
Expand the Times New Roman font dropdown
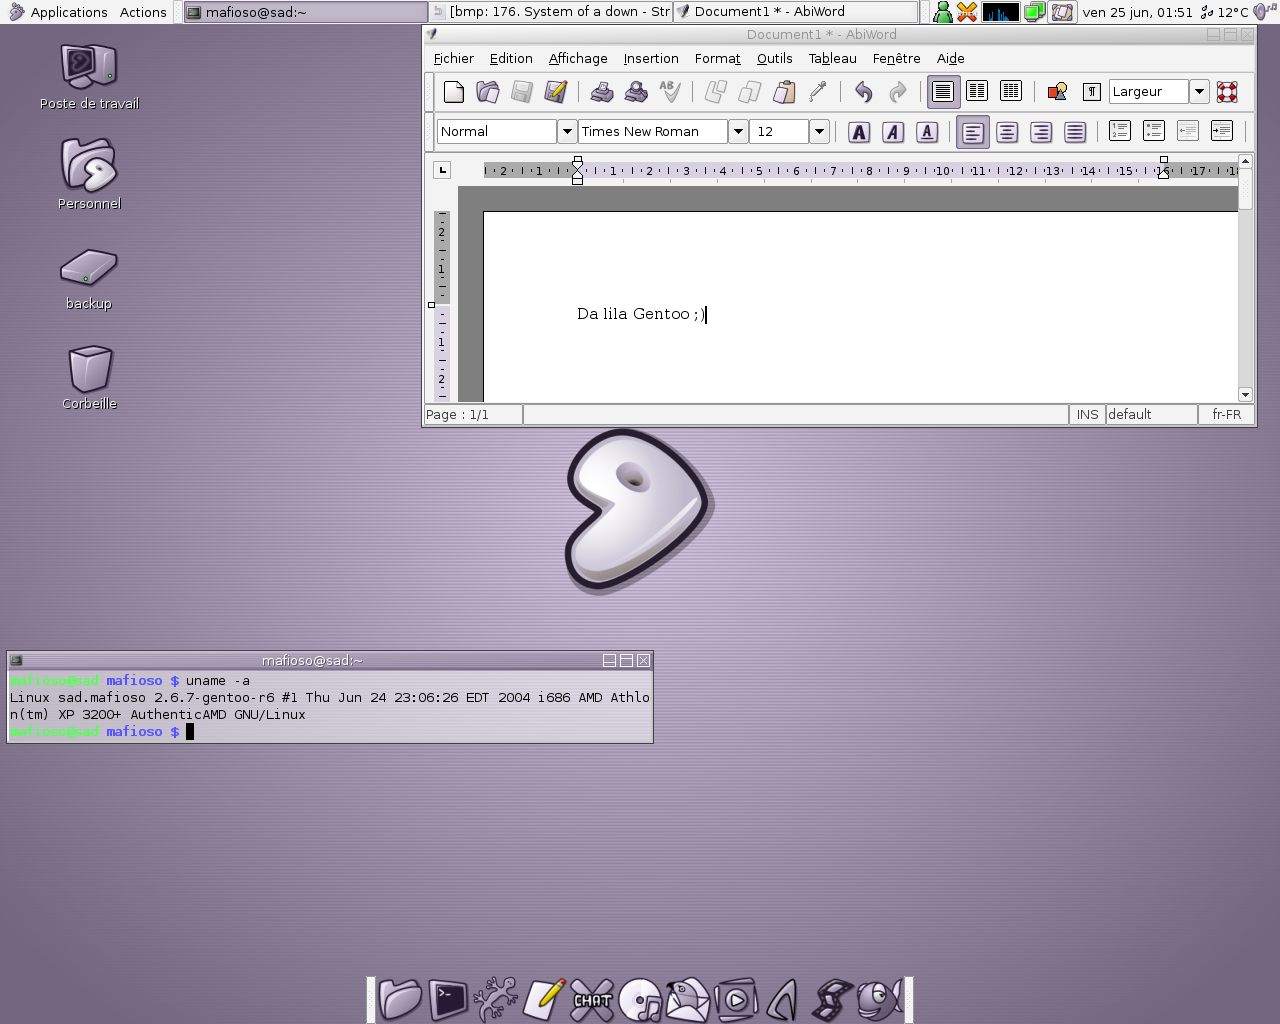point(738,131)
